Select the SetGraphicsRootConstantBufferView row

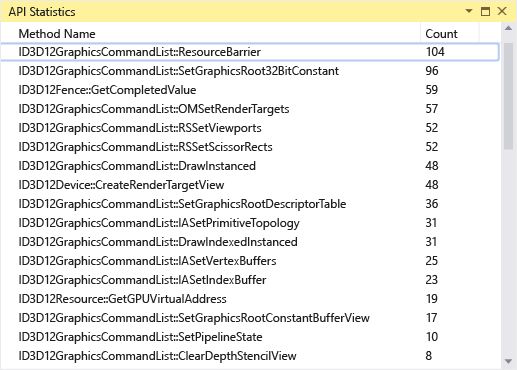click(x=250, y=318)
